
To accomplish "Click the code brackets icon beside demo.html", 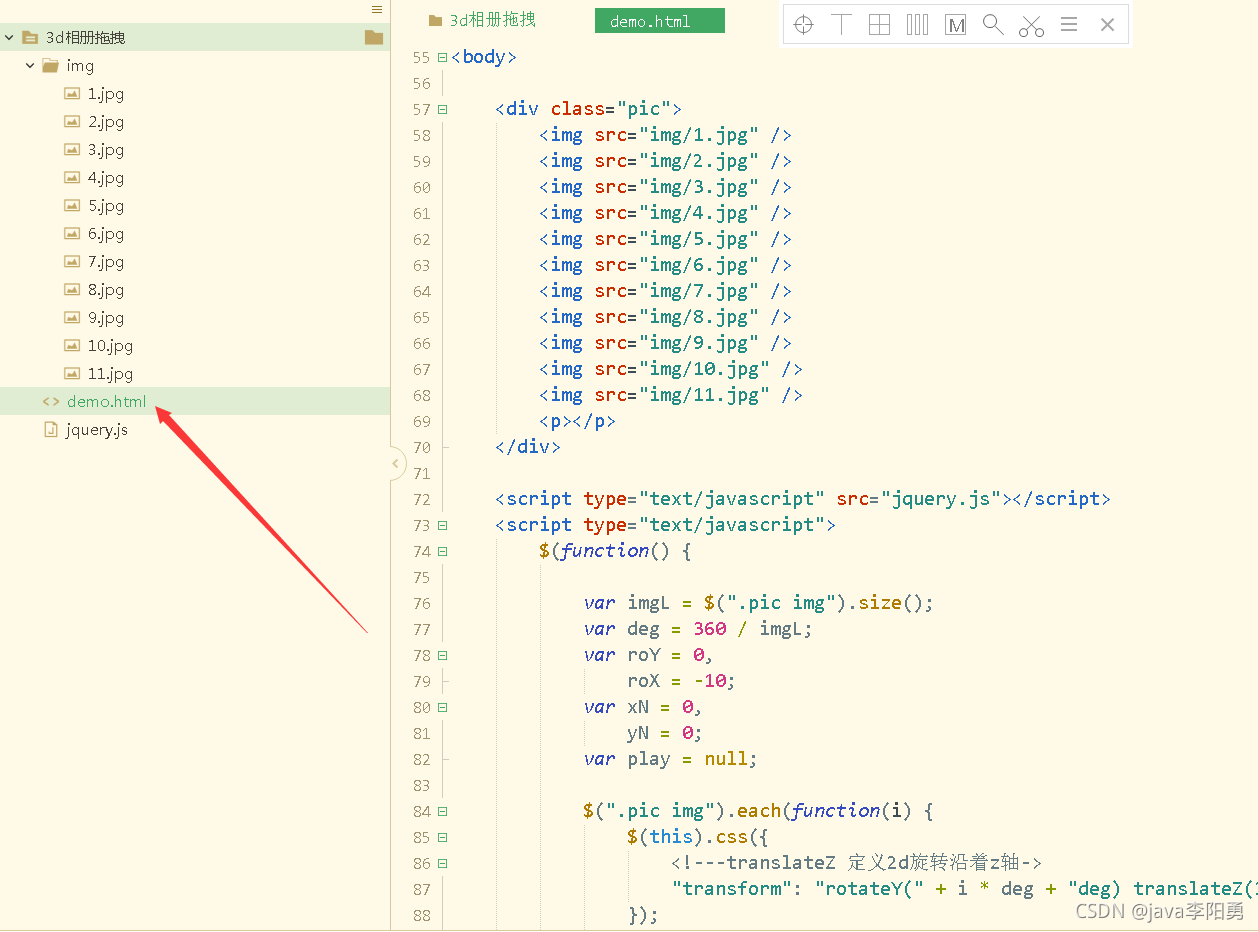I will (x=51, y=402).
